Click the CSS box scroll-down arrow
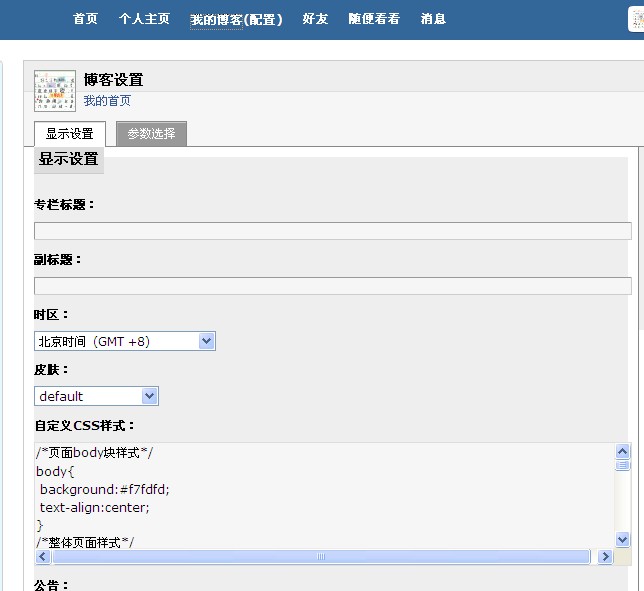 point(623,540)
